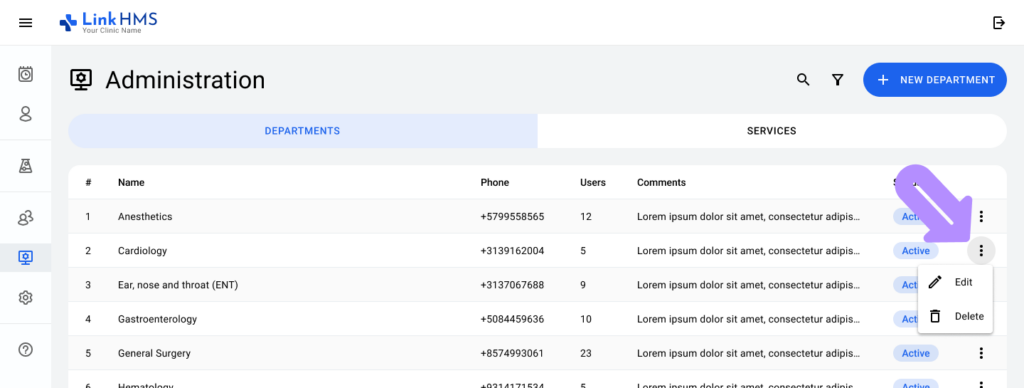This screenshot has width=1024, height=388.
Task: Open row actions for General Surgery
Action: tap(981, 353)
